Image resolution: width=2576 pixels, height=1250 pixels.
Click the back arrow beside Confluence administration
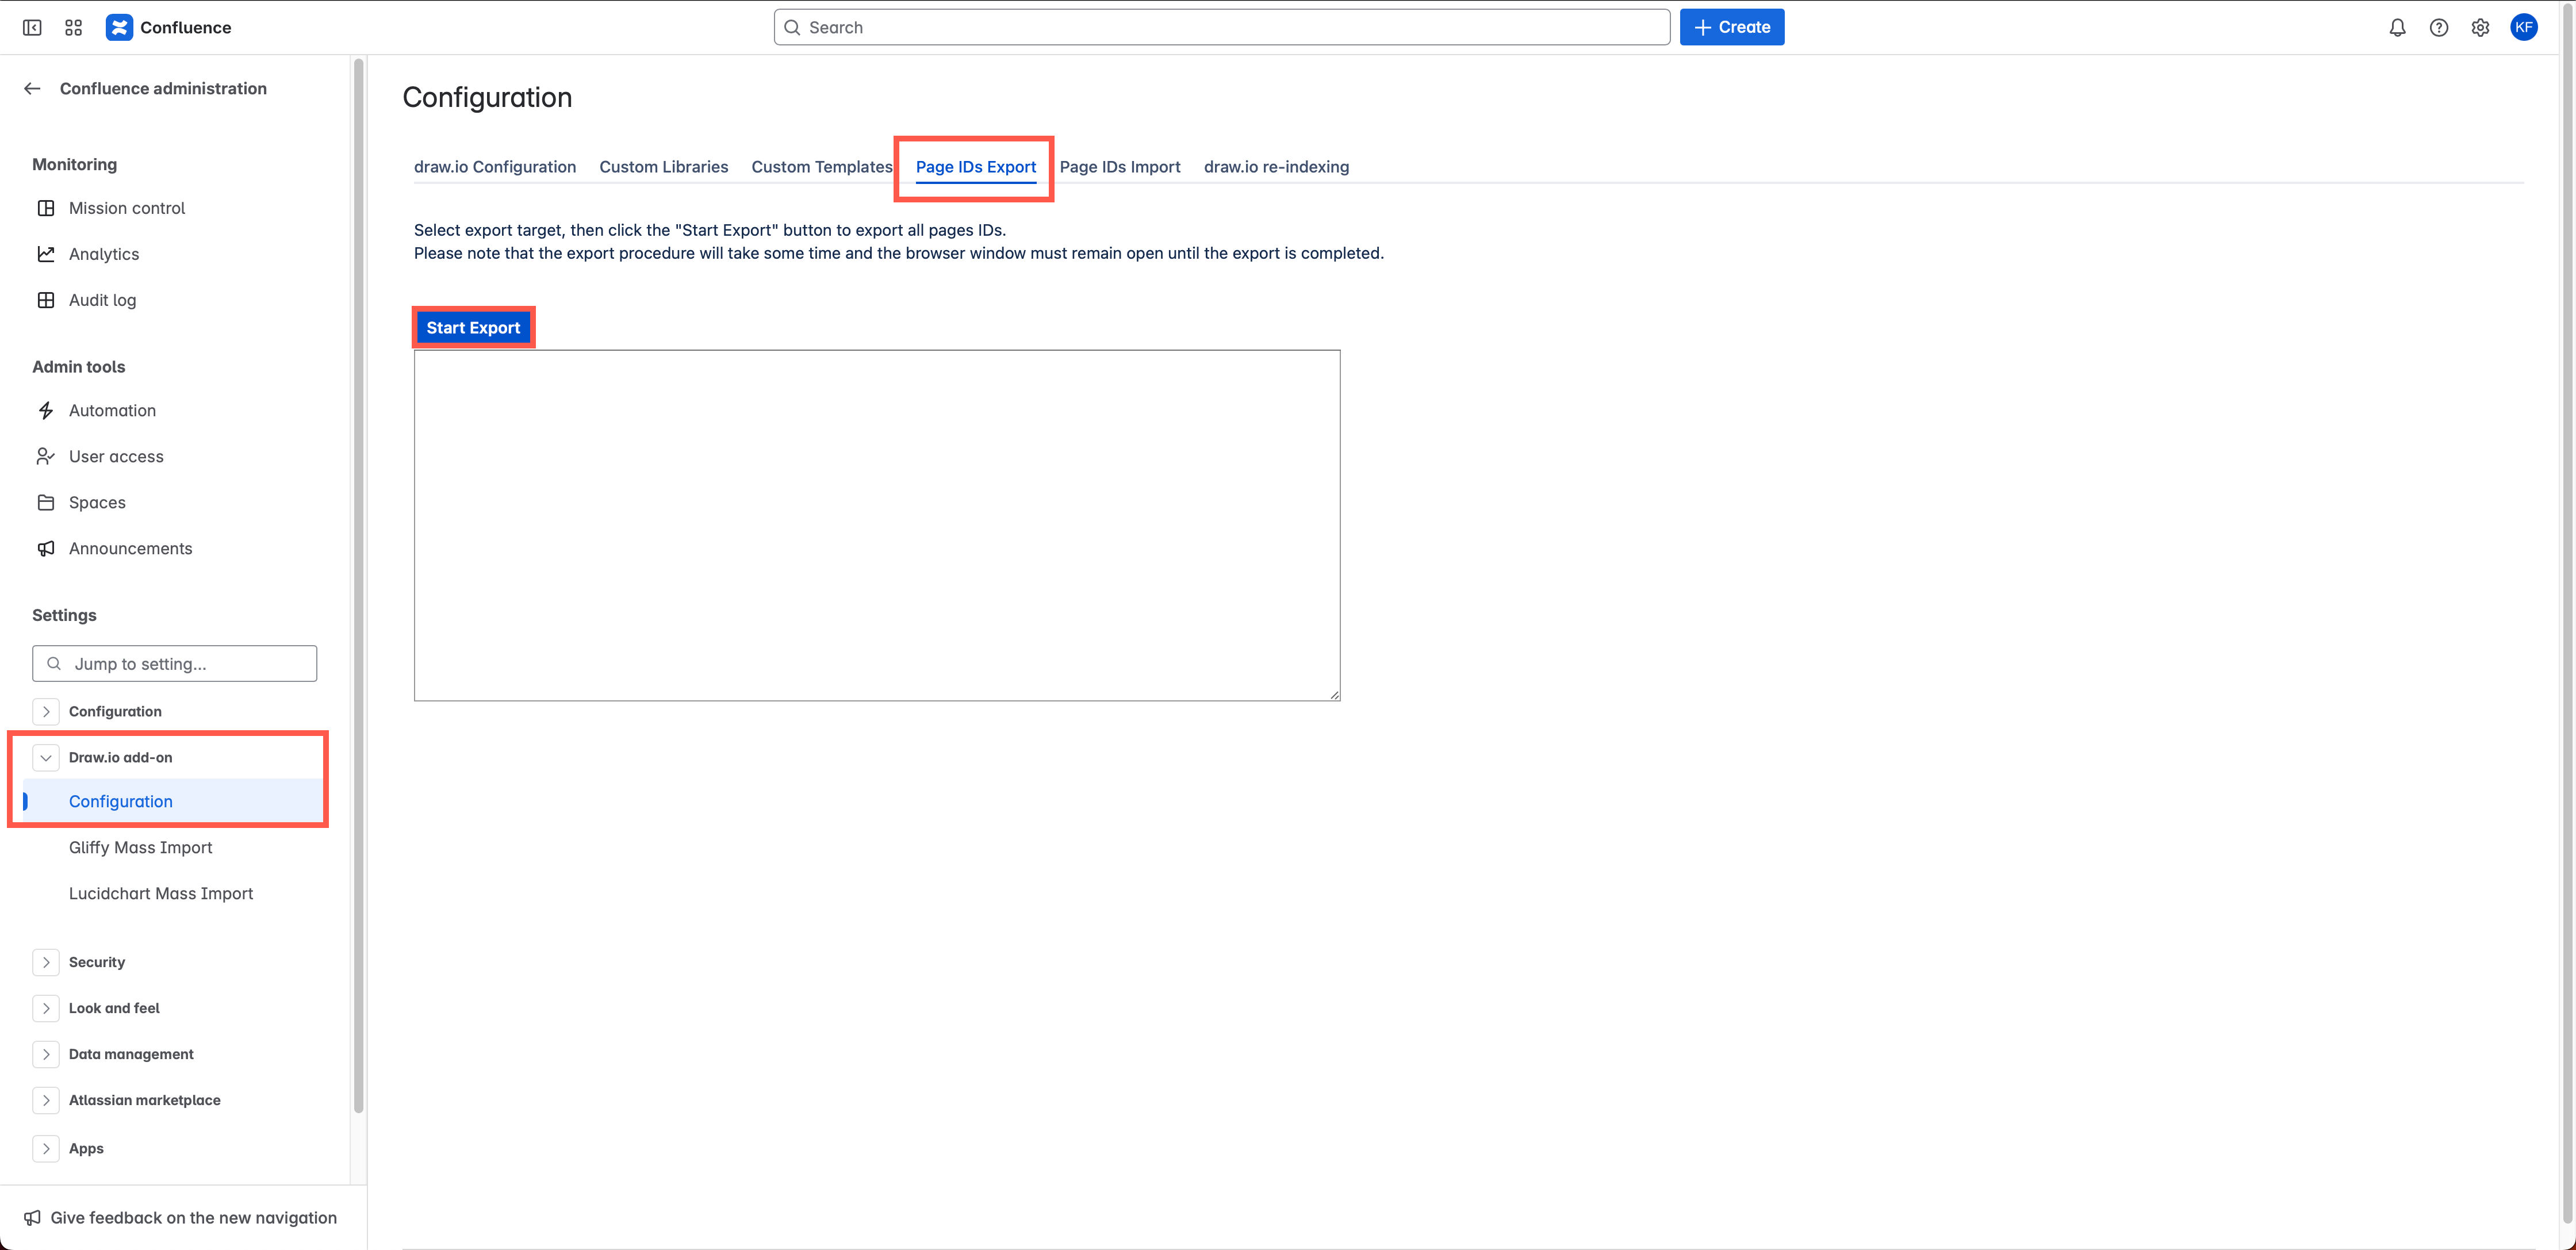click(32, 88)
